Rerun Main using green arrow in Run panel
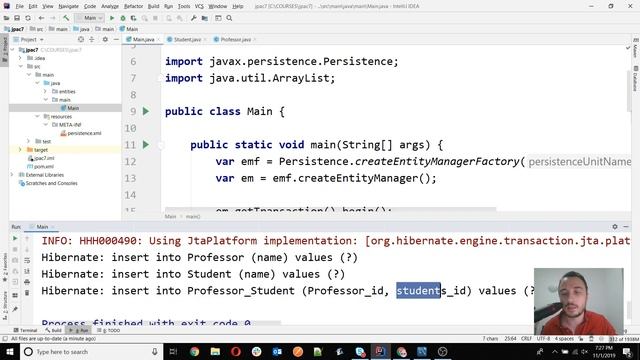 [x=15, y=238]
